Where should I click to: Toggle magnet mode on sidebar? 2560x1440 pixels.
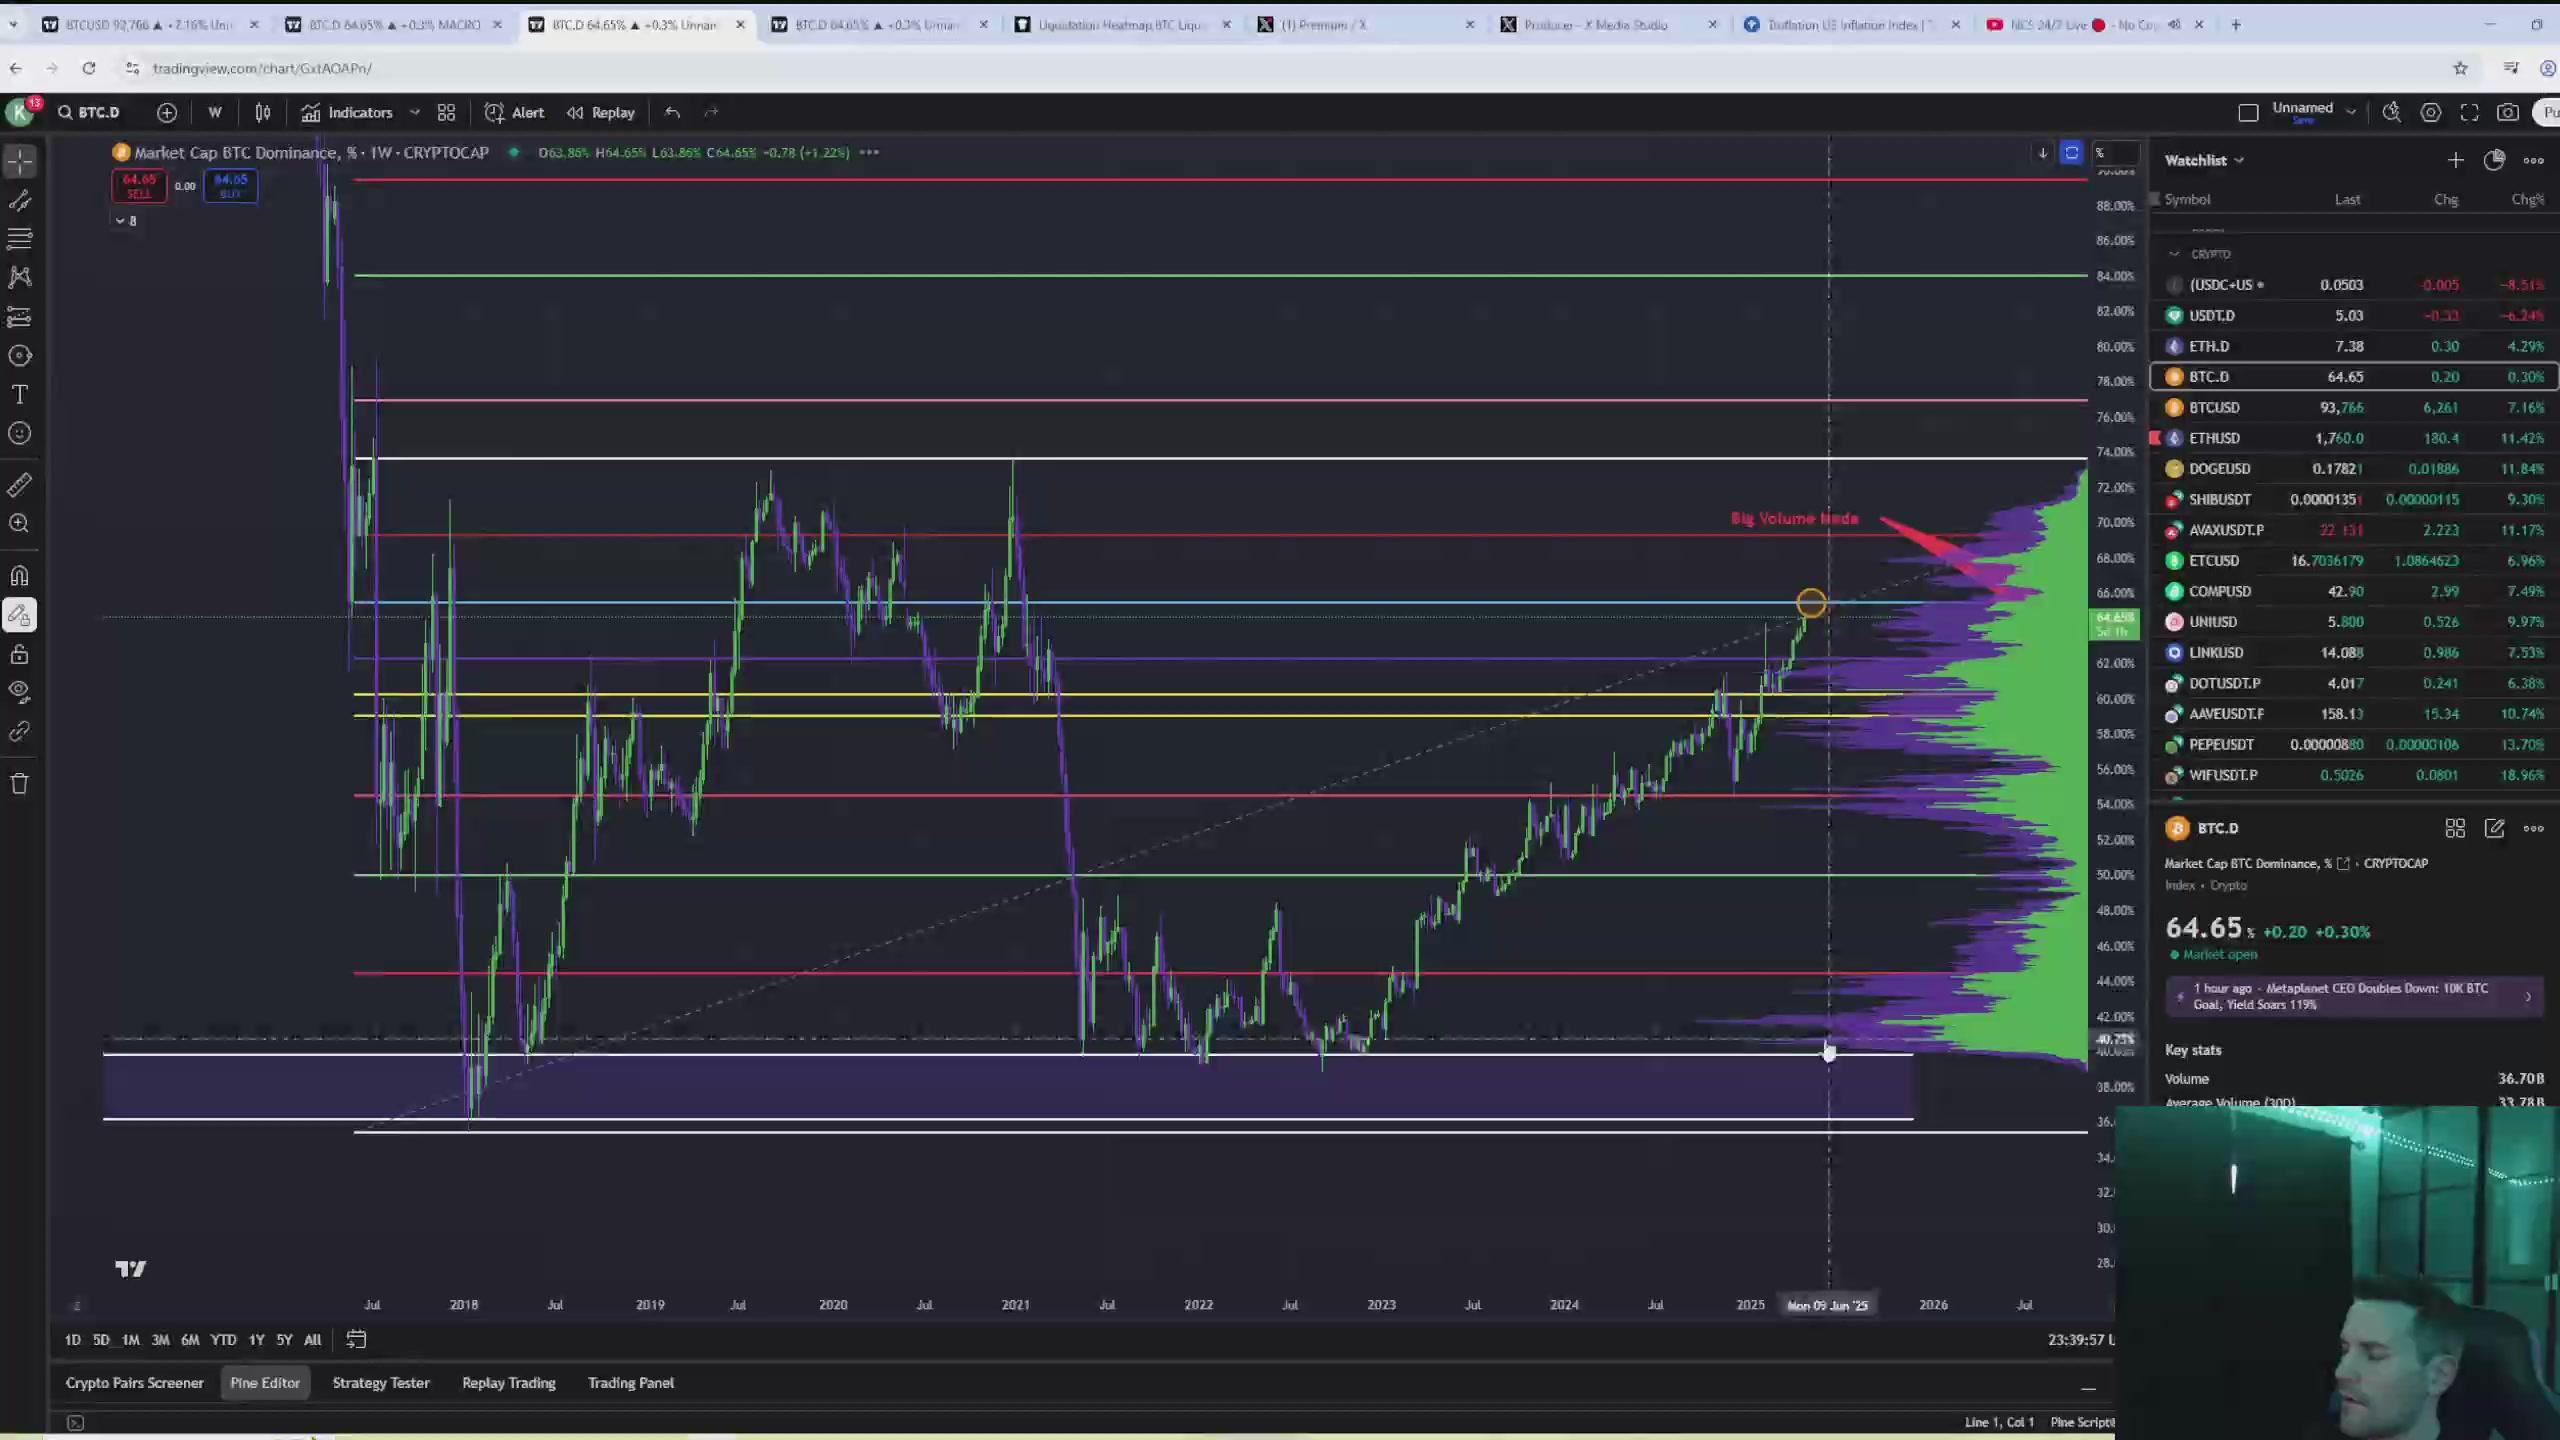tap(20, 576)
